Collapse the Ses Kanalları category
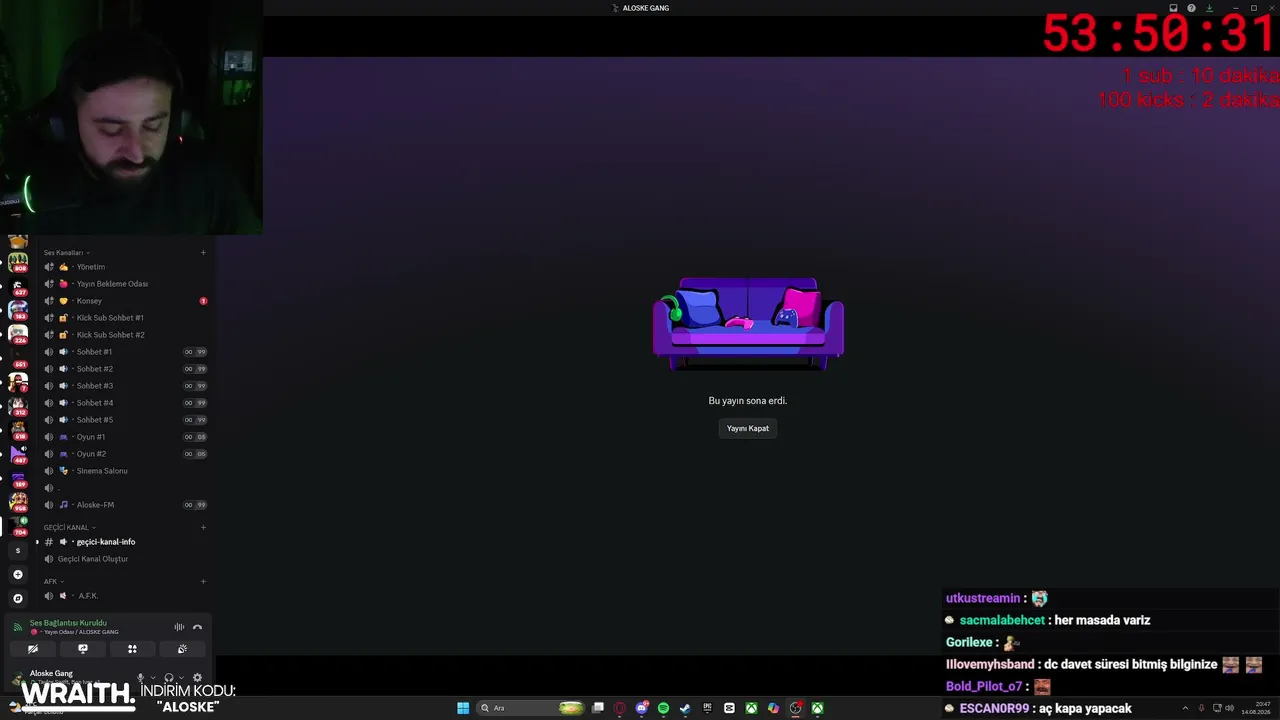This screenshot has width=1280, height=720. coord(67,253)
